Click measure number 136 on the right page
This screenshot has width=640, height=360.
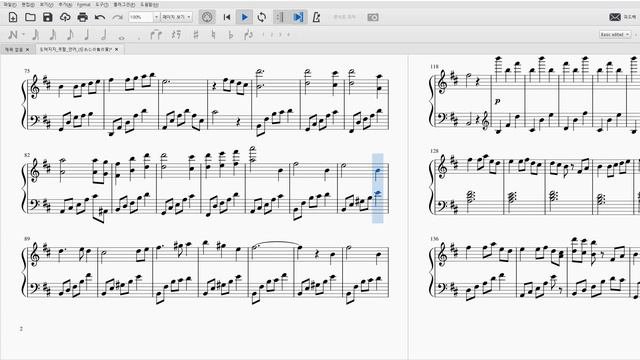point(434,239)
